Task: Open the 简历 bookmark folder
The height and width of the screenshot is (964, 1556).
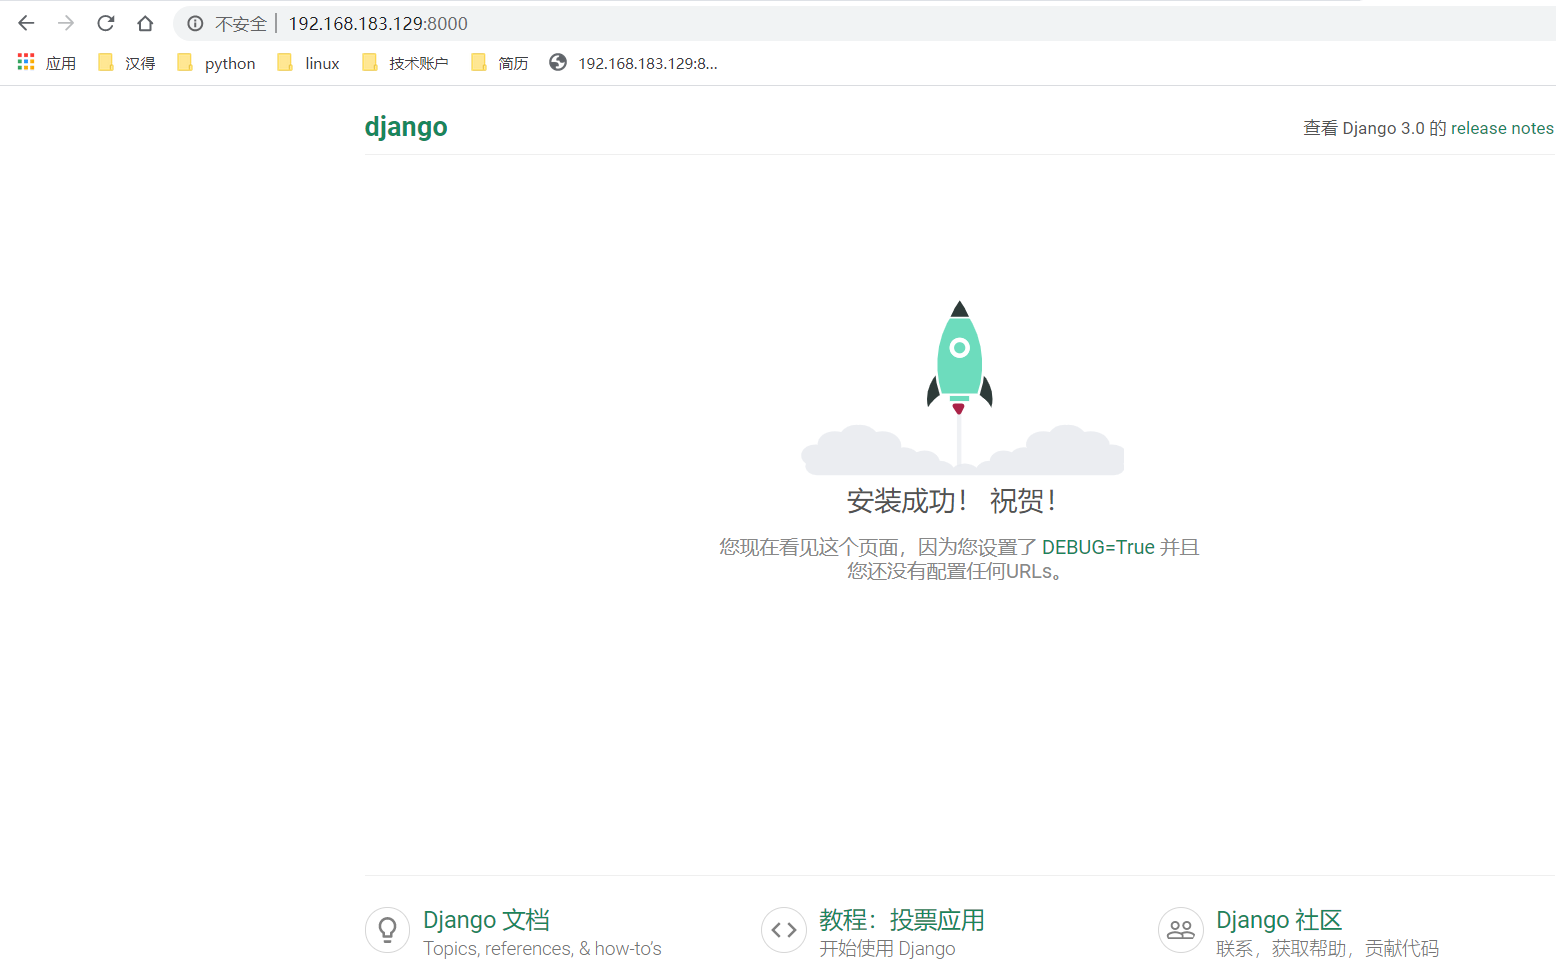Action: click(500, 63)
